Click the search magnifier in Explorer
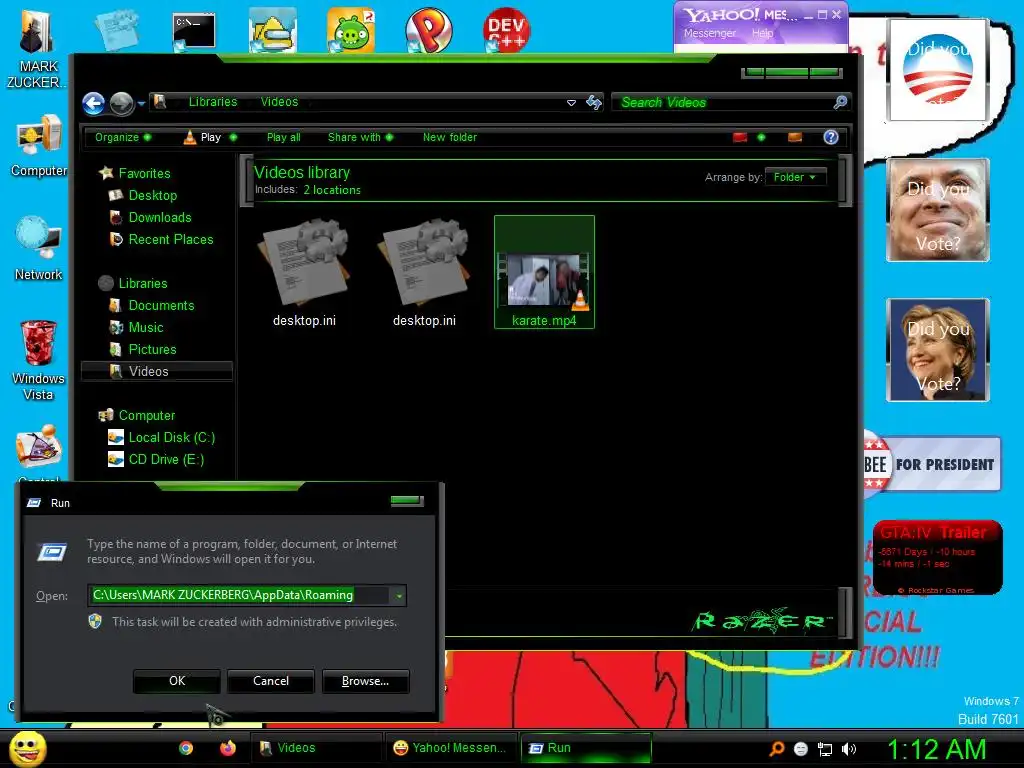The image size is (1024, 768). click(840, 102)
